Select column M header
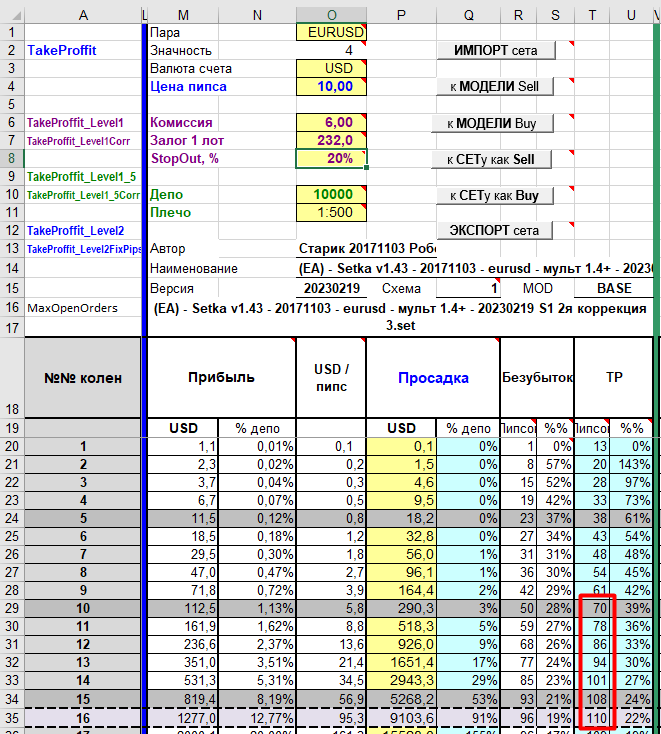Image resolution: width=661 pixels, height=734 pixels. click(183, 15)
